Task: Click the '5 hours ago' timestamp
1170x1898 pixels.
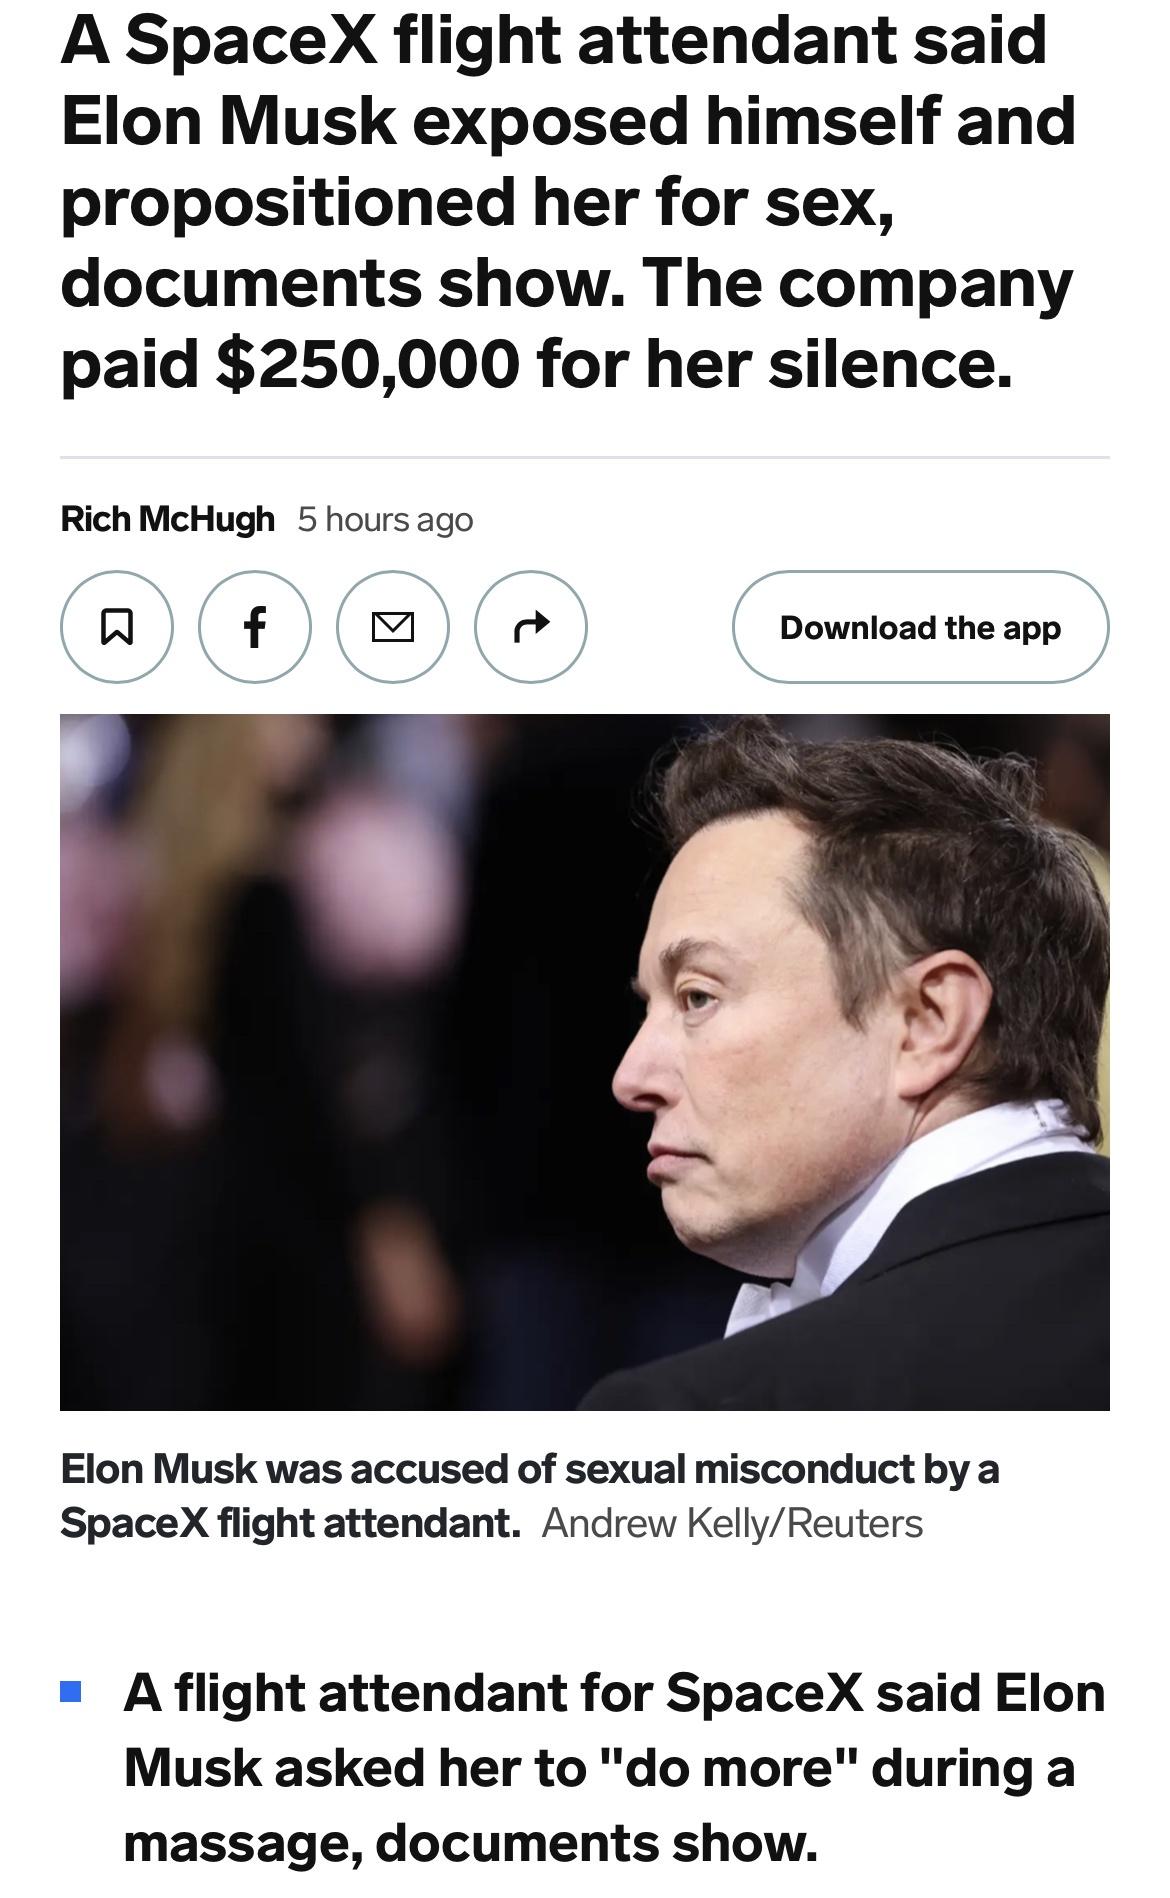Action: [385, 520]
